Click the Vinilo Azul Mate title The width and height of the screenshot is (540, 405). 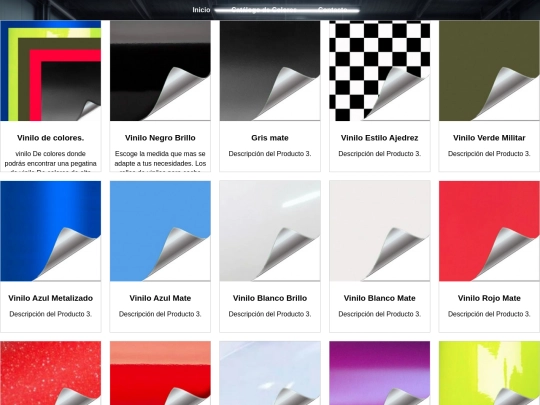(160, 298)
